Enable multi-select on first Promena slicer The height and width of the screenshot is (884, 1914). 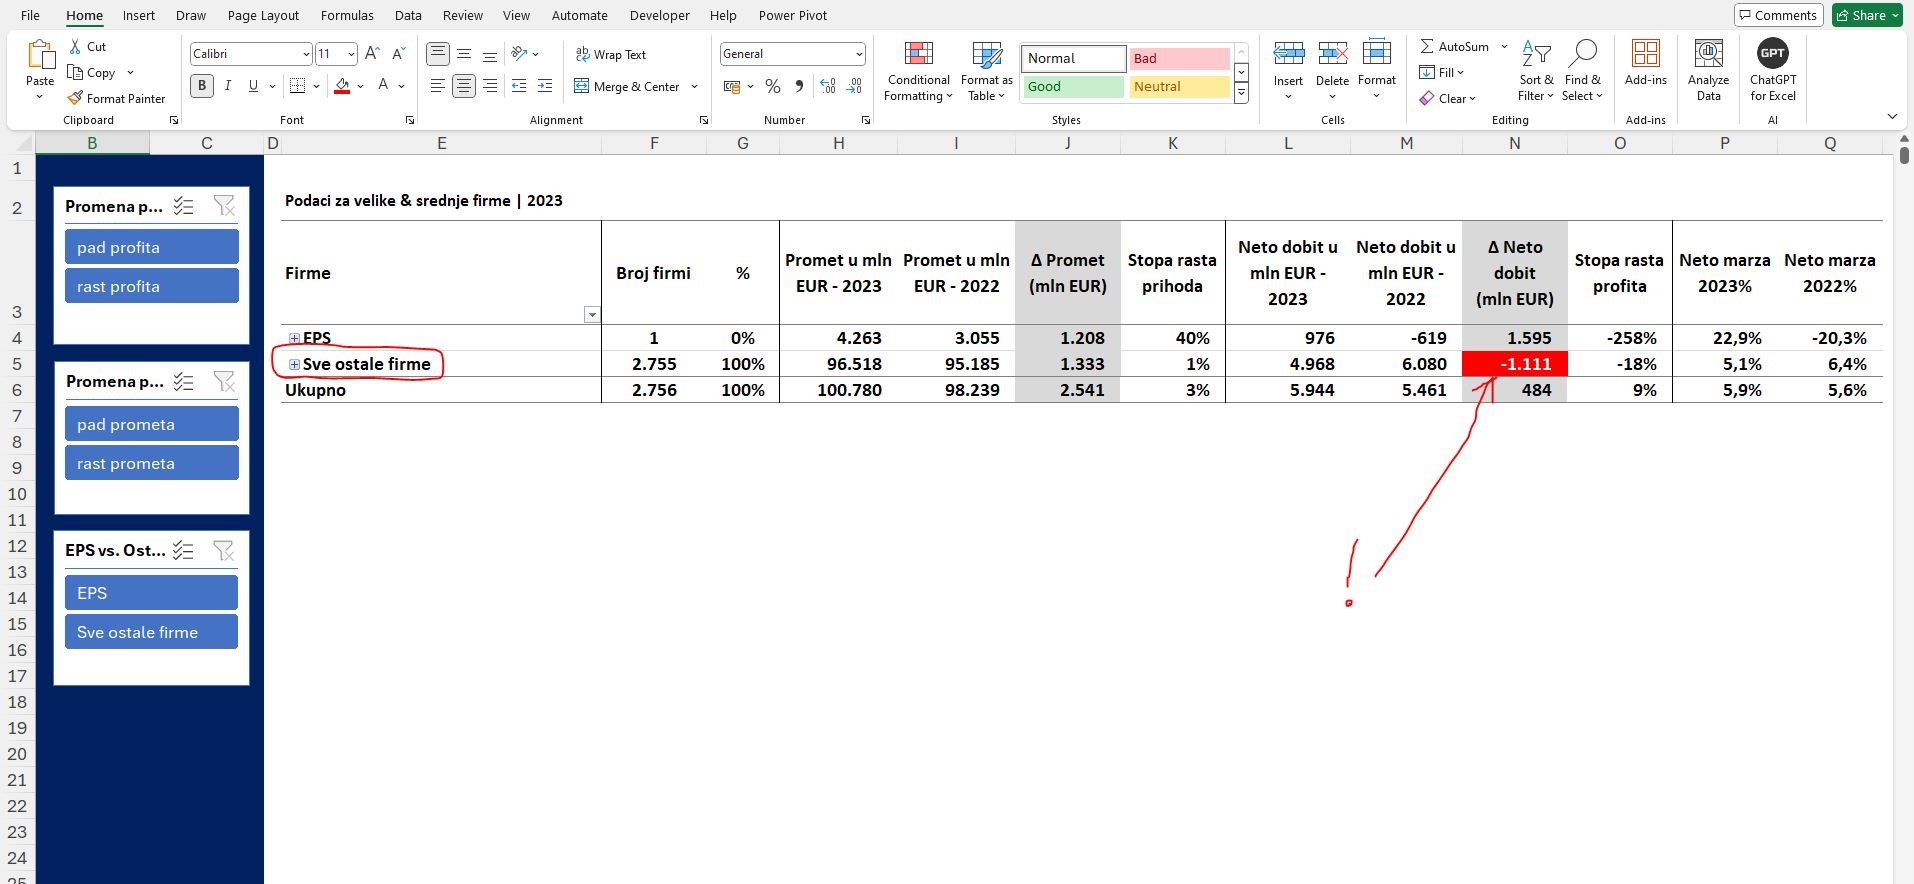(x=183, y=206)
